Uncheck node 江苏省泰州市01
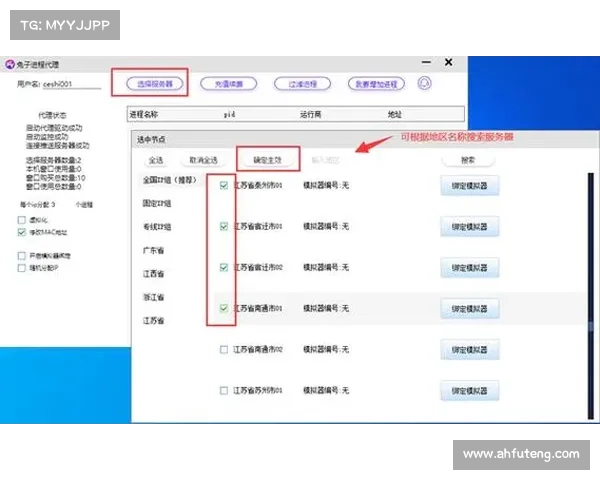The height and width of the screenshot is (480, 600). (224, 186)
